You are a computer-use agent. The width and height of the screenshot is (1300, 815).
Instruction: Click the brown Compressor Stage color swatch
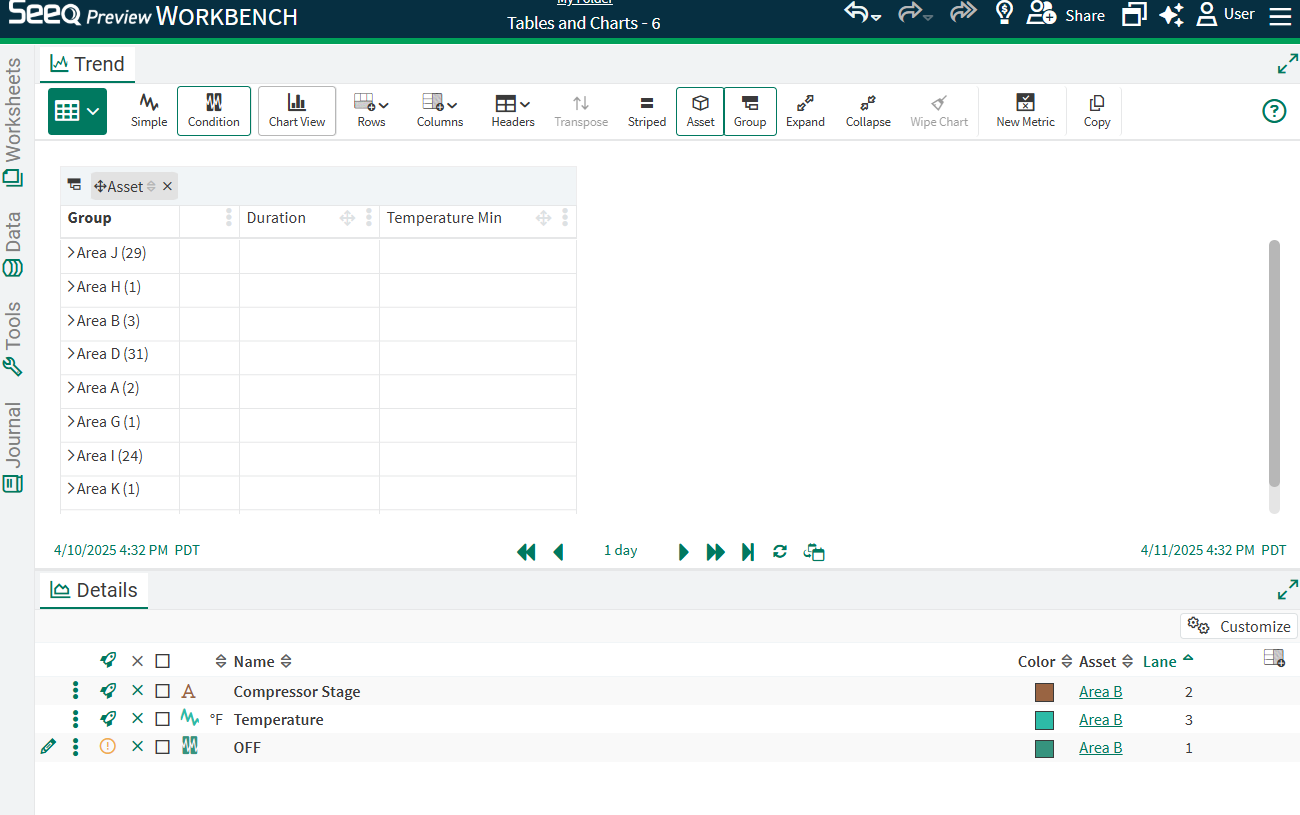tap(1044, 692)
